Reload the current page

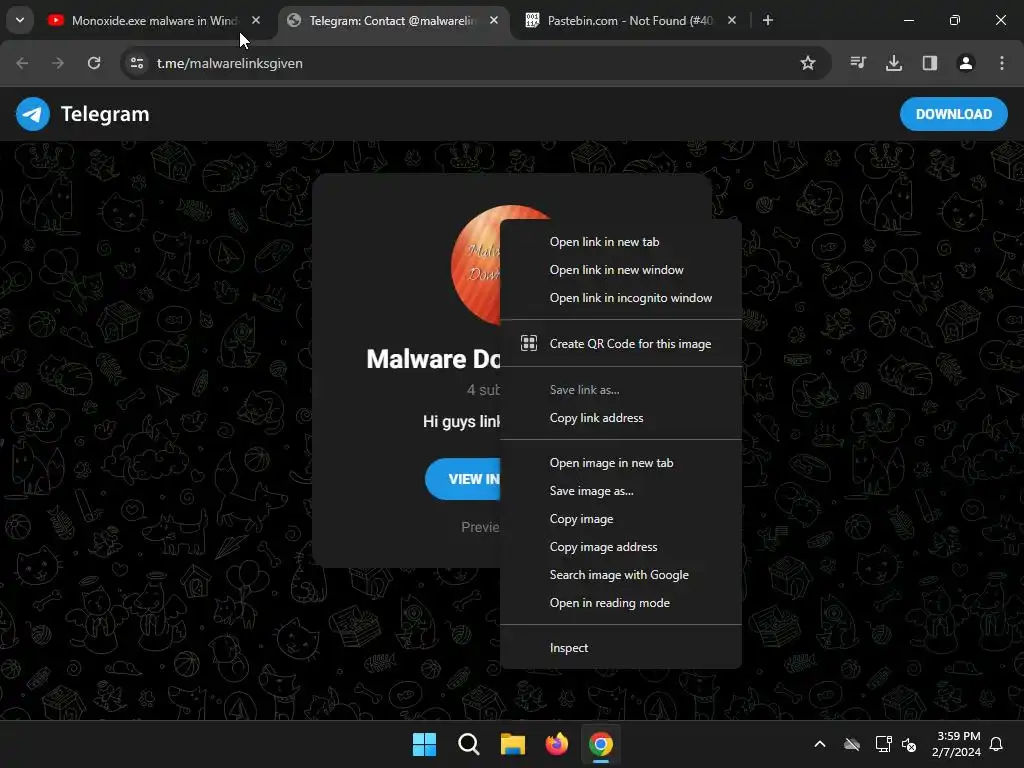(94, 63)
